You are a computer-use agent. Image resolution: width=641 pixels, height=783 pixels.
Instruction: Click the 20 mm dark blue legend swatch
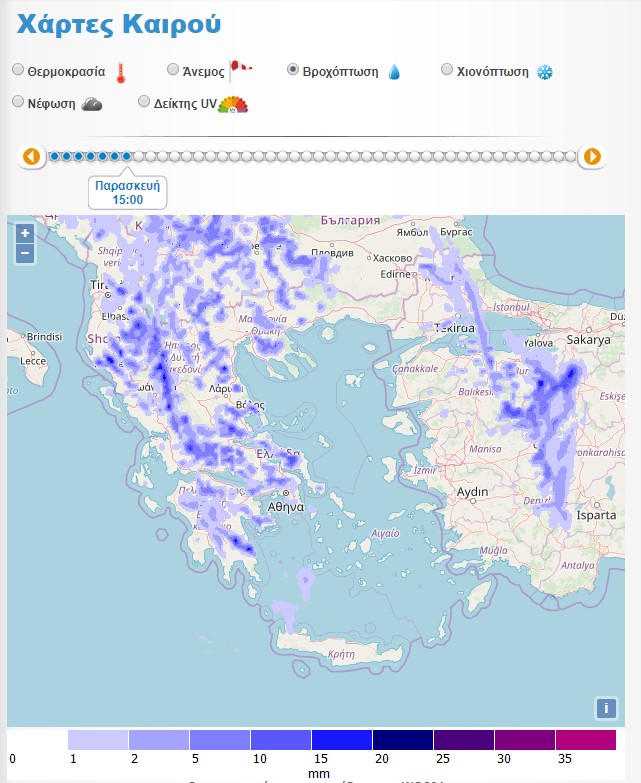(403, 740)
